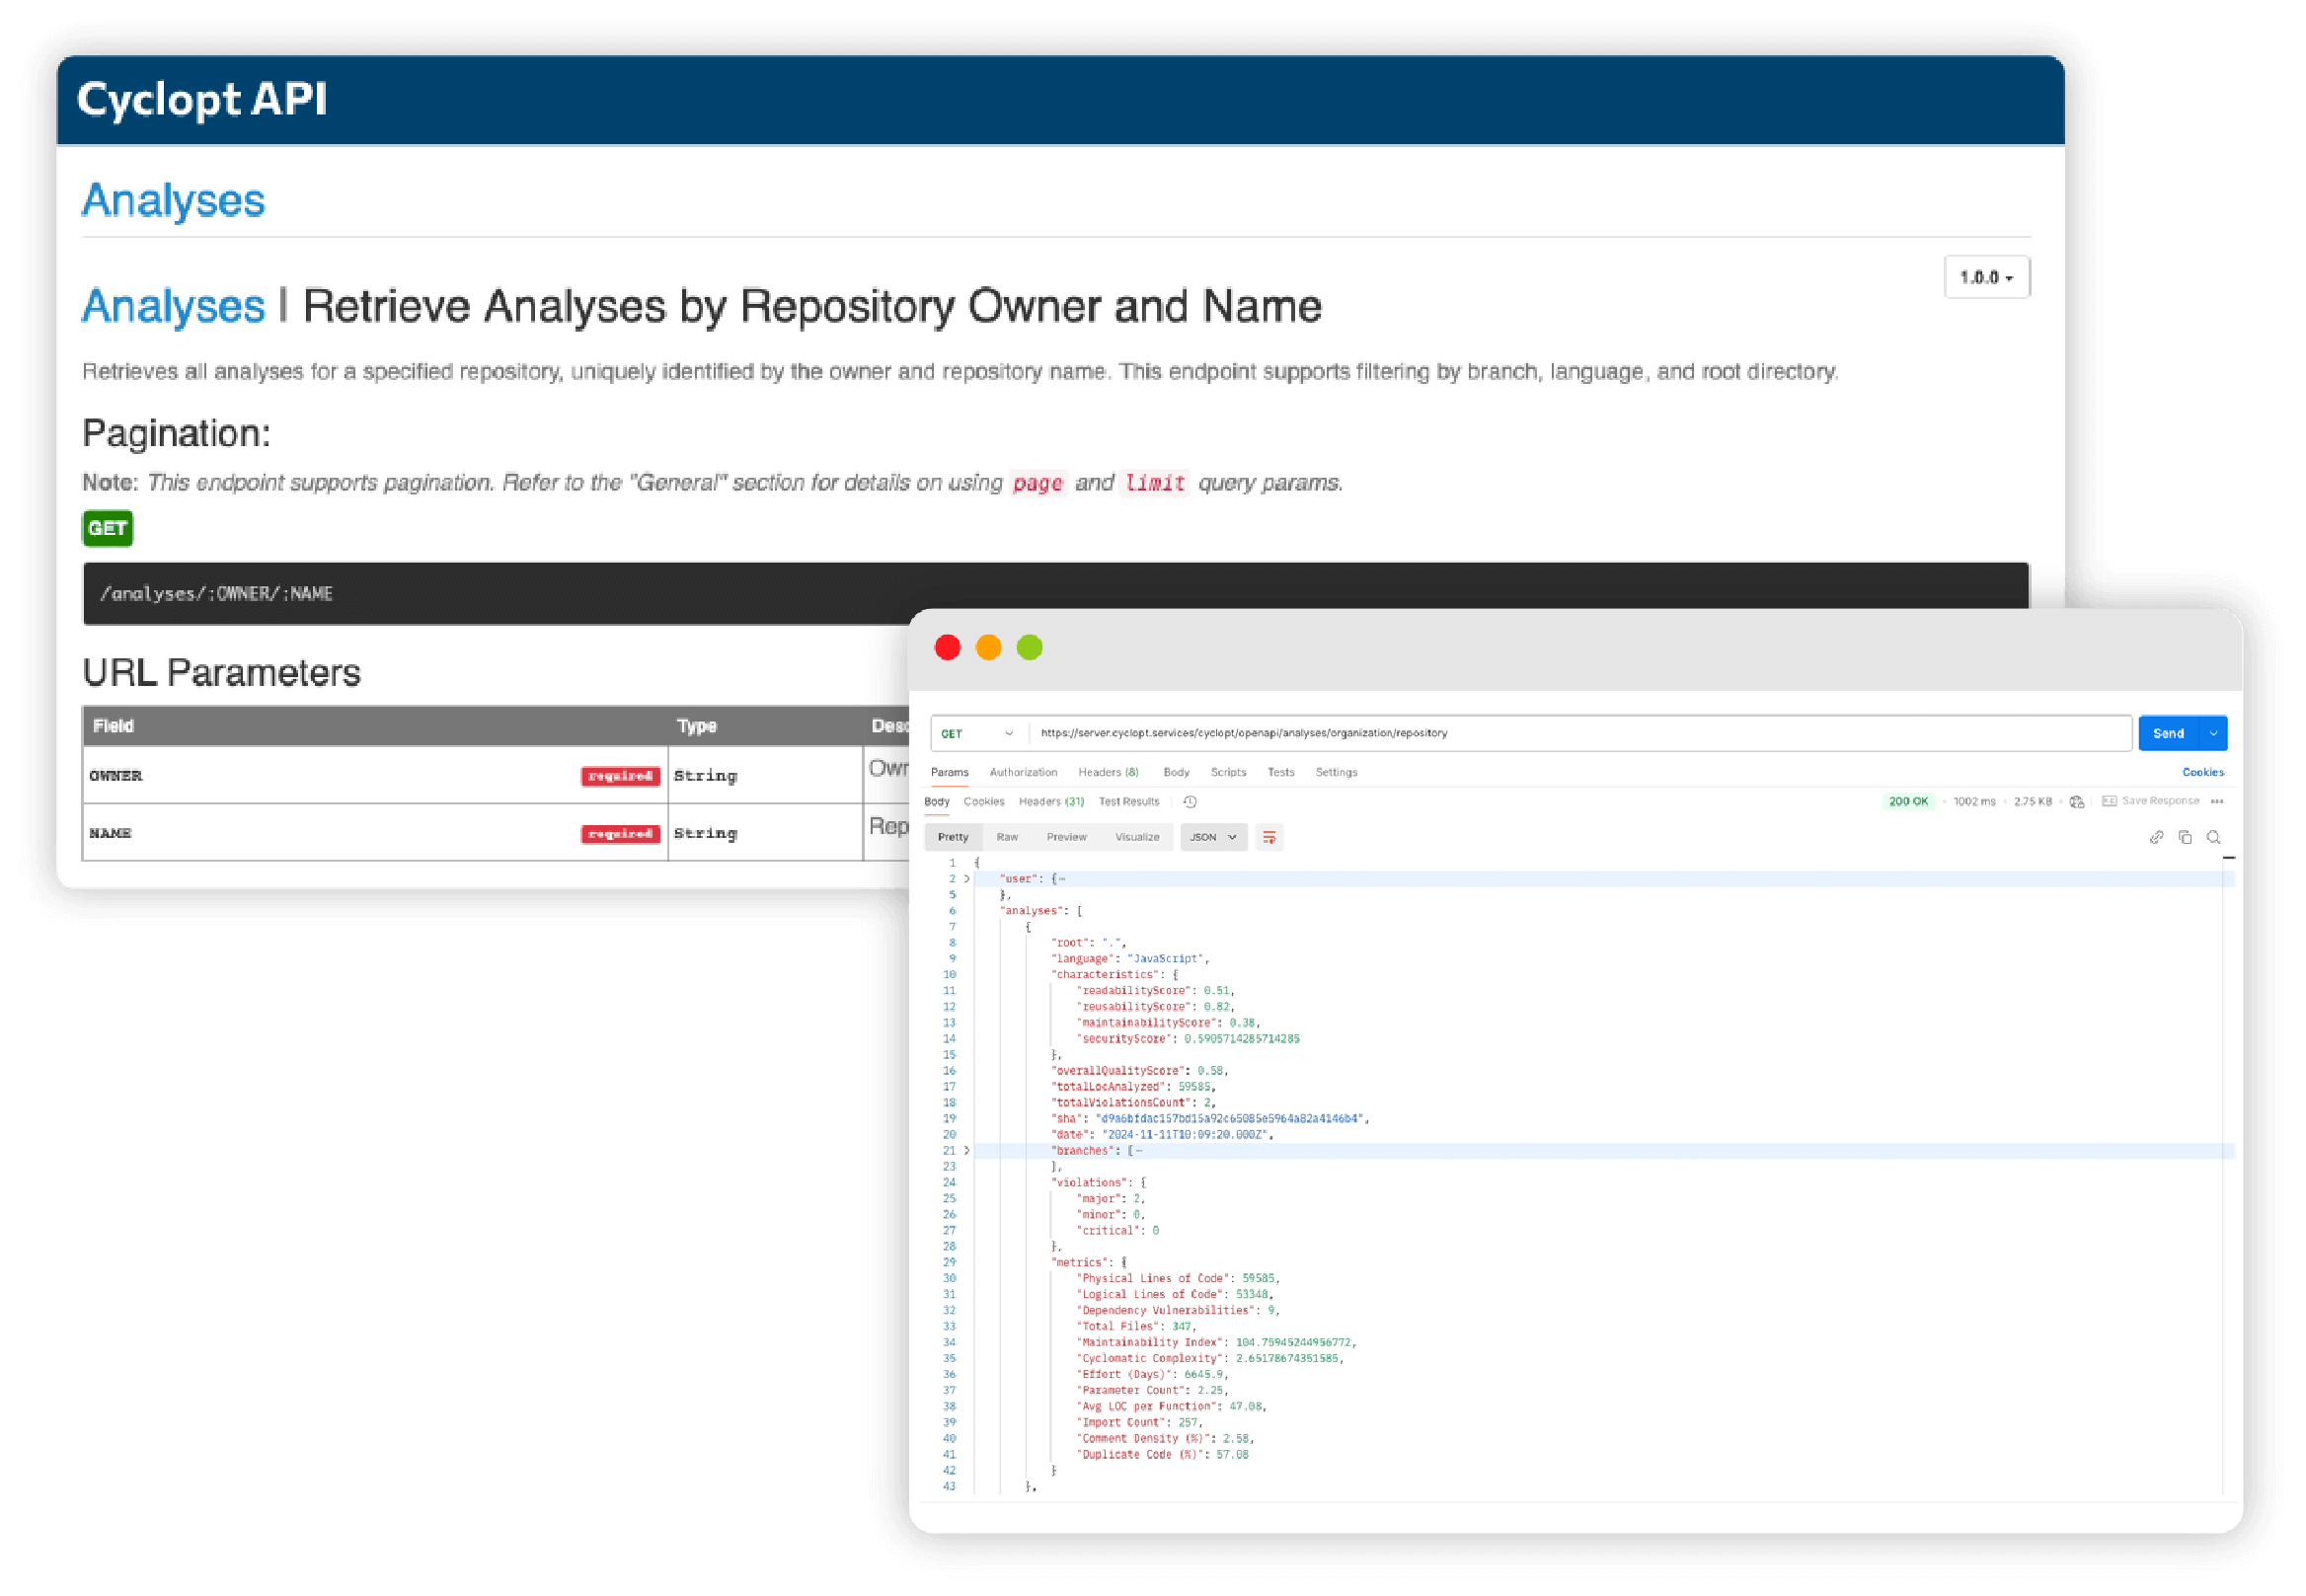Screen dimensions: 2306x1596
Task: Open the Settings request tab
Action: [1336, 772]
